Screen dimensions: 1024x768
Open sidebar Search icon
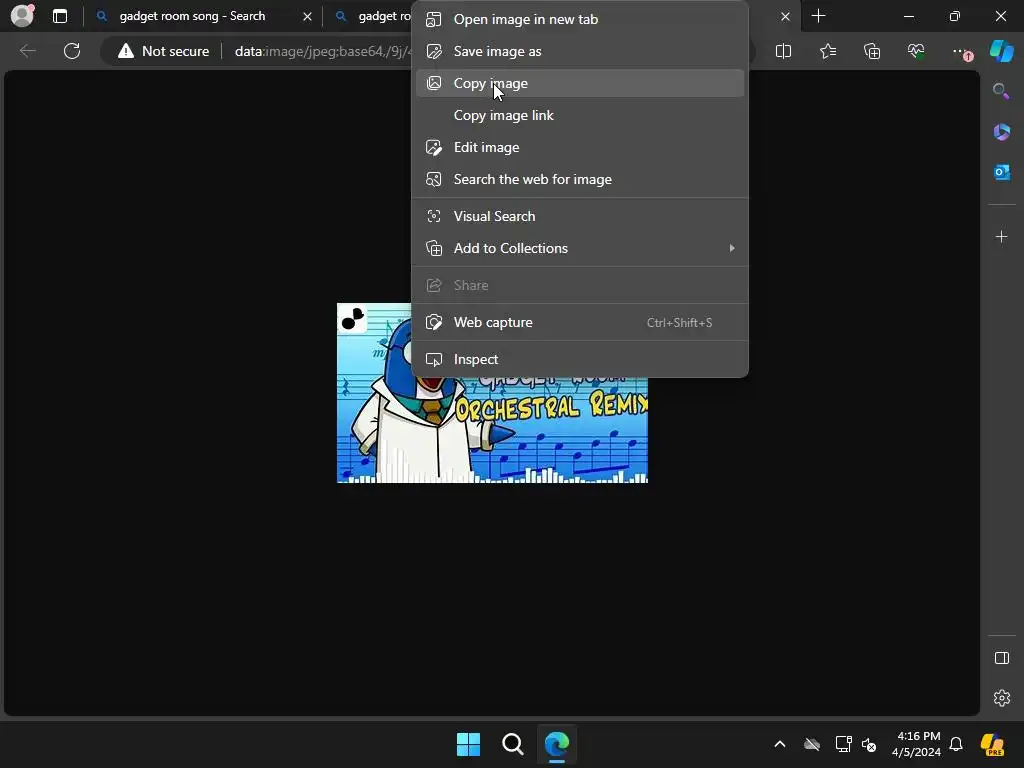click(x=1001, y=91)
